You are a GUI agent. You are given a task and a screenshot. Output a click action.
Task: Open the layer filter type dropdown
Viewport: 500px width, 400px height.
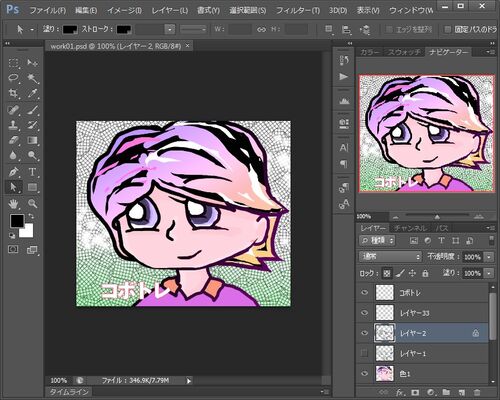pyautogui.click(x=377, y=240)
